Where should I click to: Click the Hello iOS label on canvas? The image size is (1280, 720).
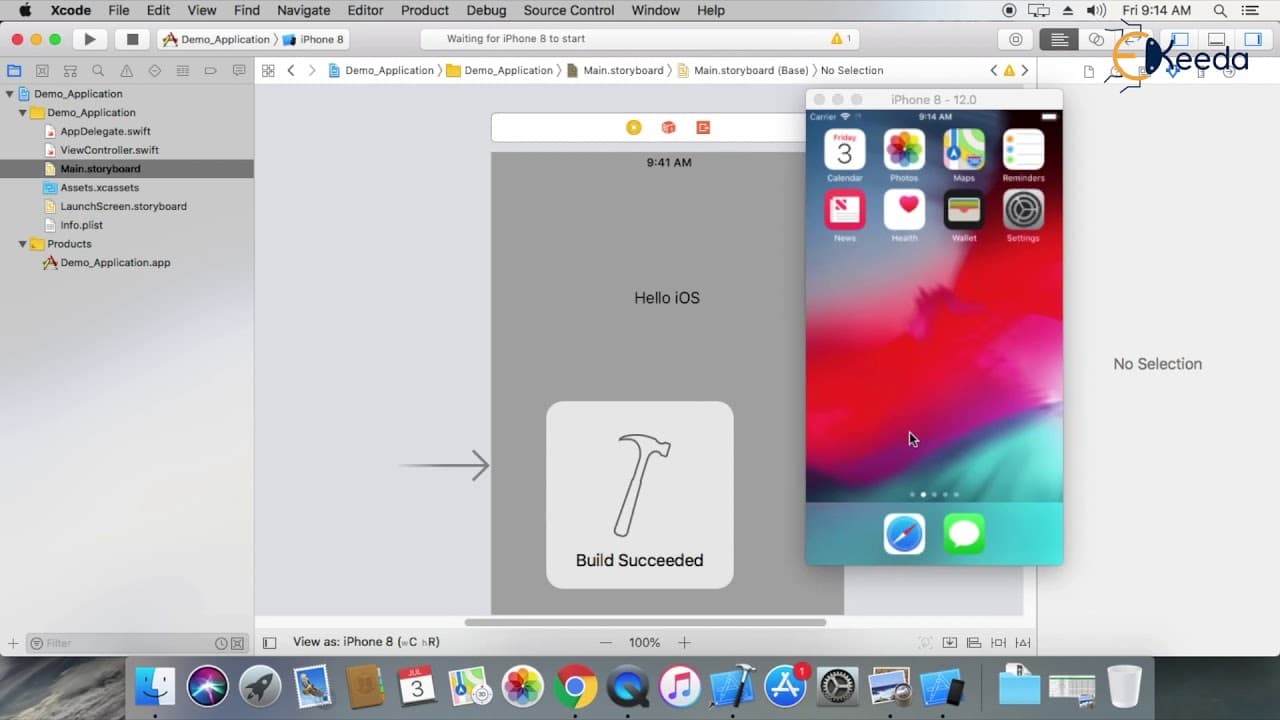pyautogui.click(x=667, y=298)
